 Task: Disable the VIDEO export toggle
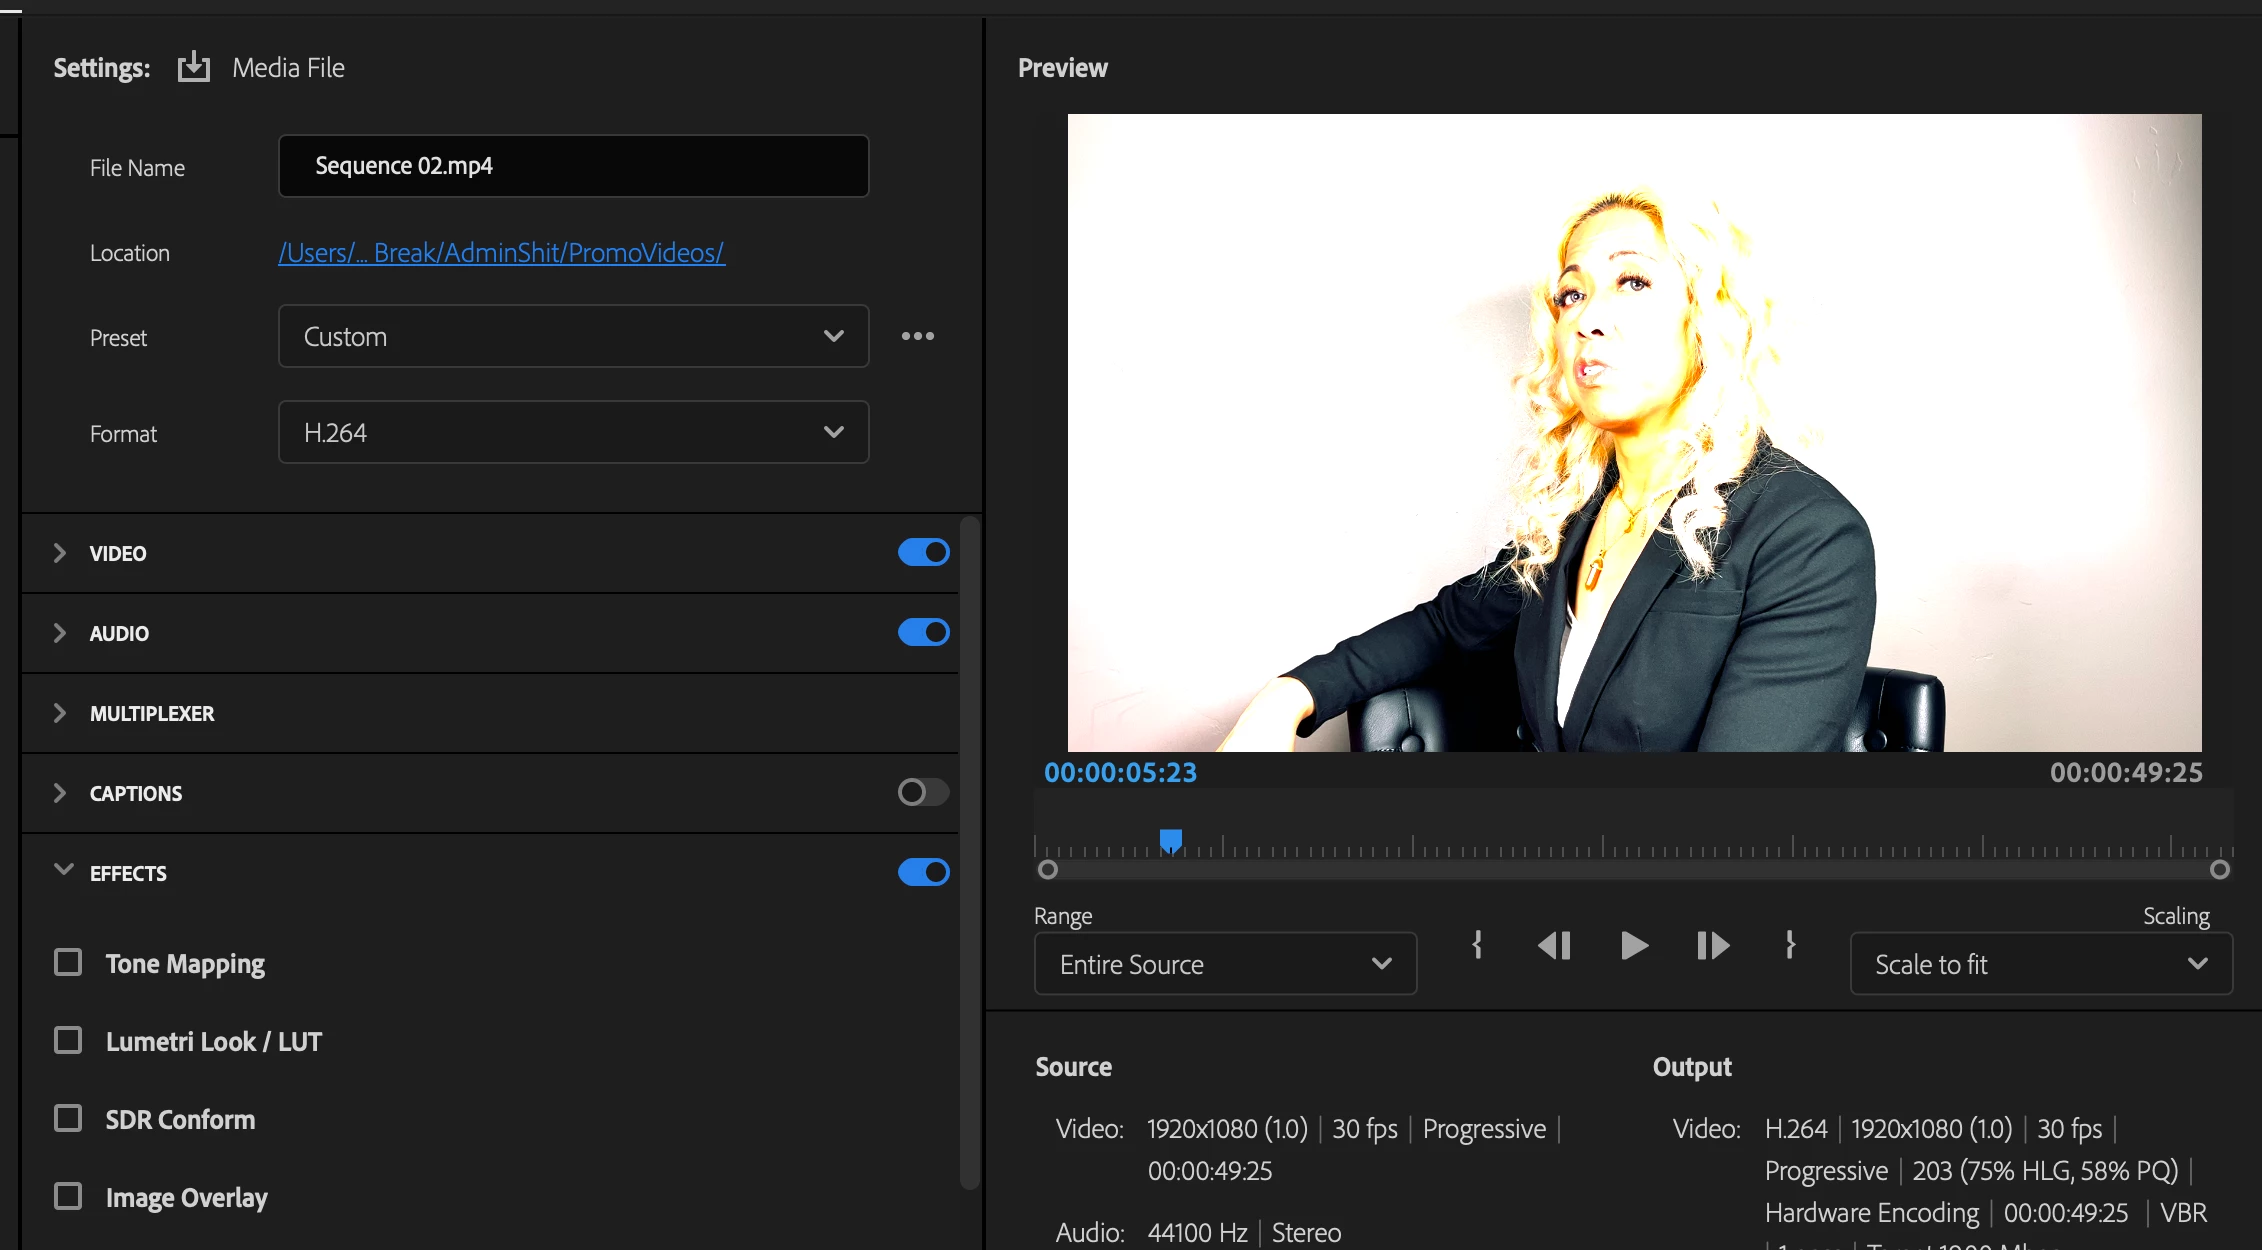pyautogui.click(x=923, y=552)
